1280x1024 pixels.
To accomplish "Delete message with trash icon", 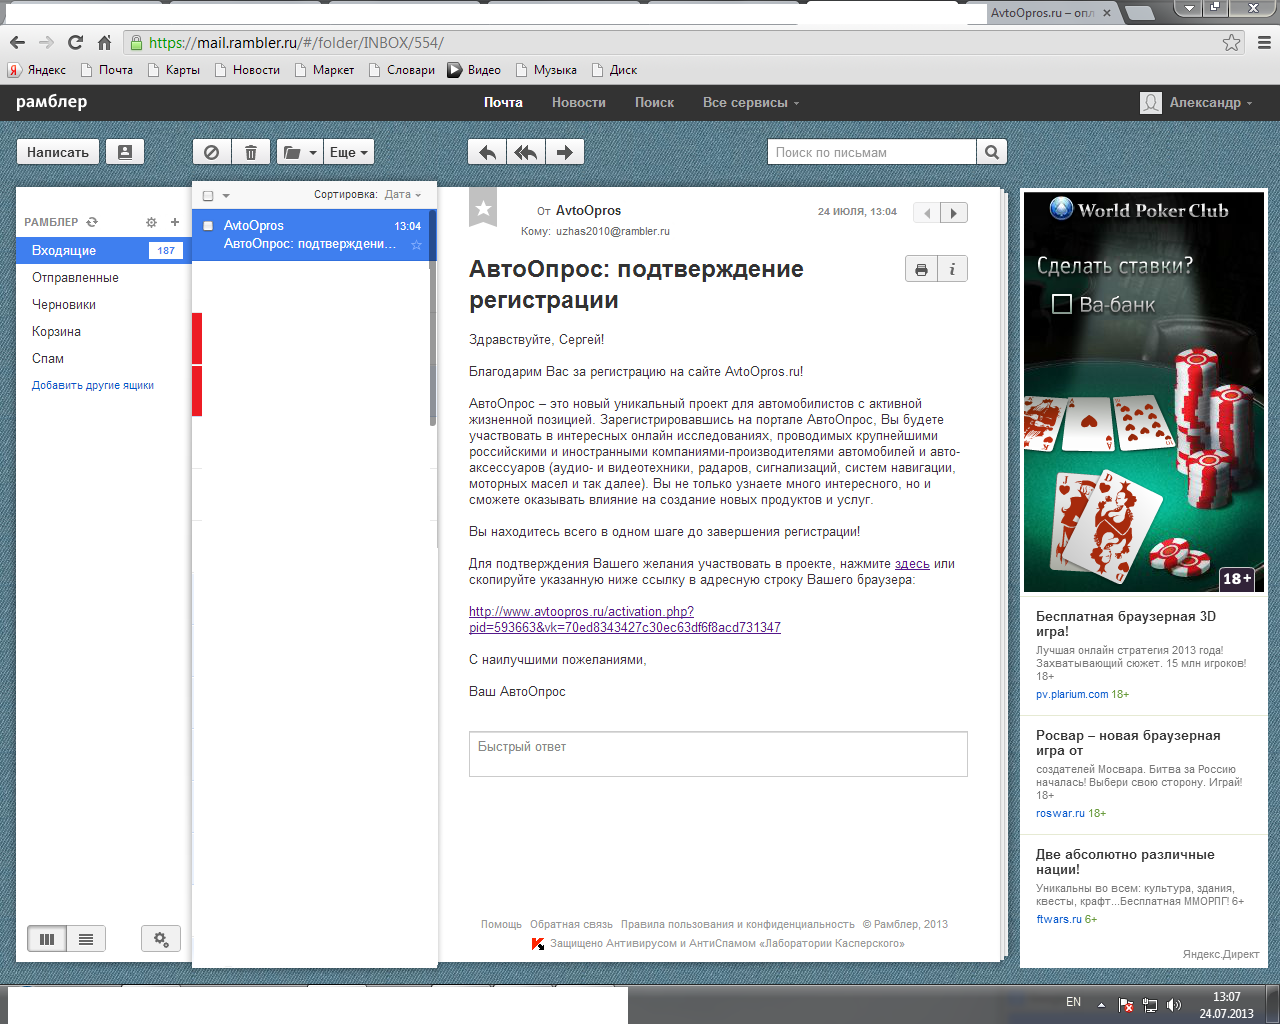I will (x=251, y=152).
